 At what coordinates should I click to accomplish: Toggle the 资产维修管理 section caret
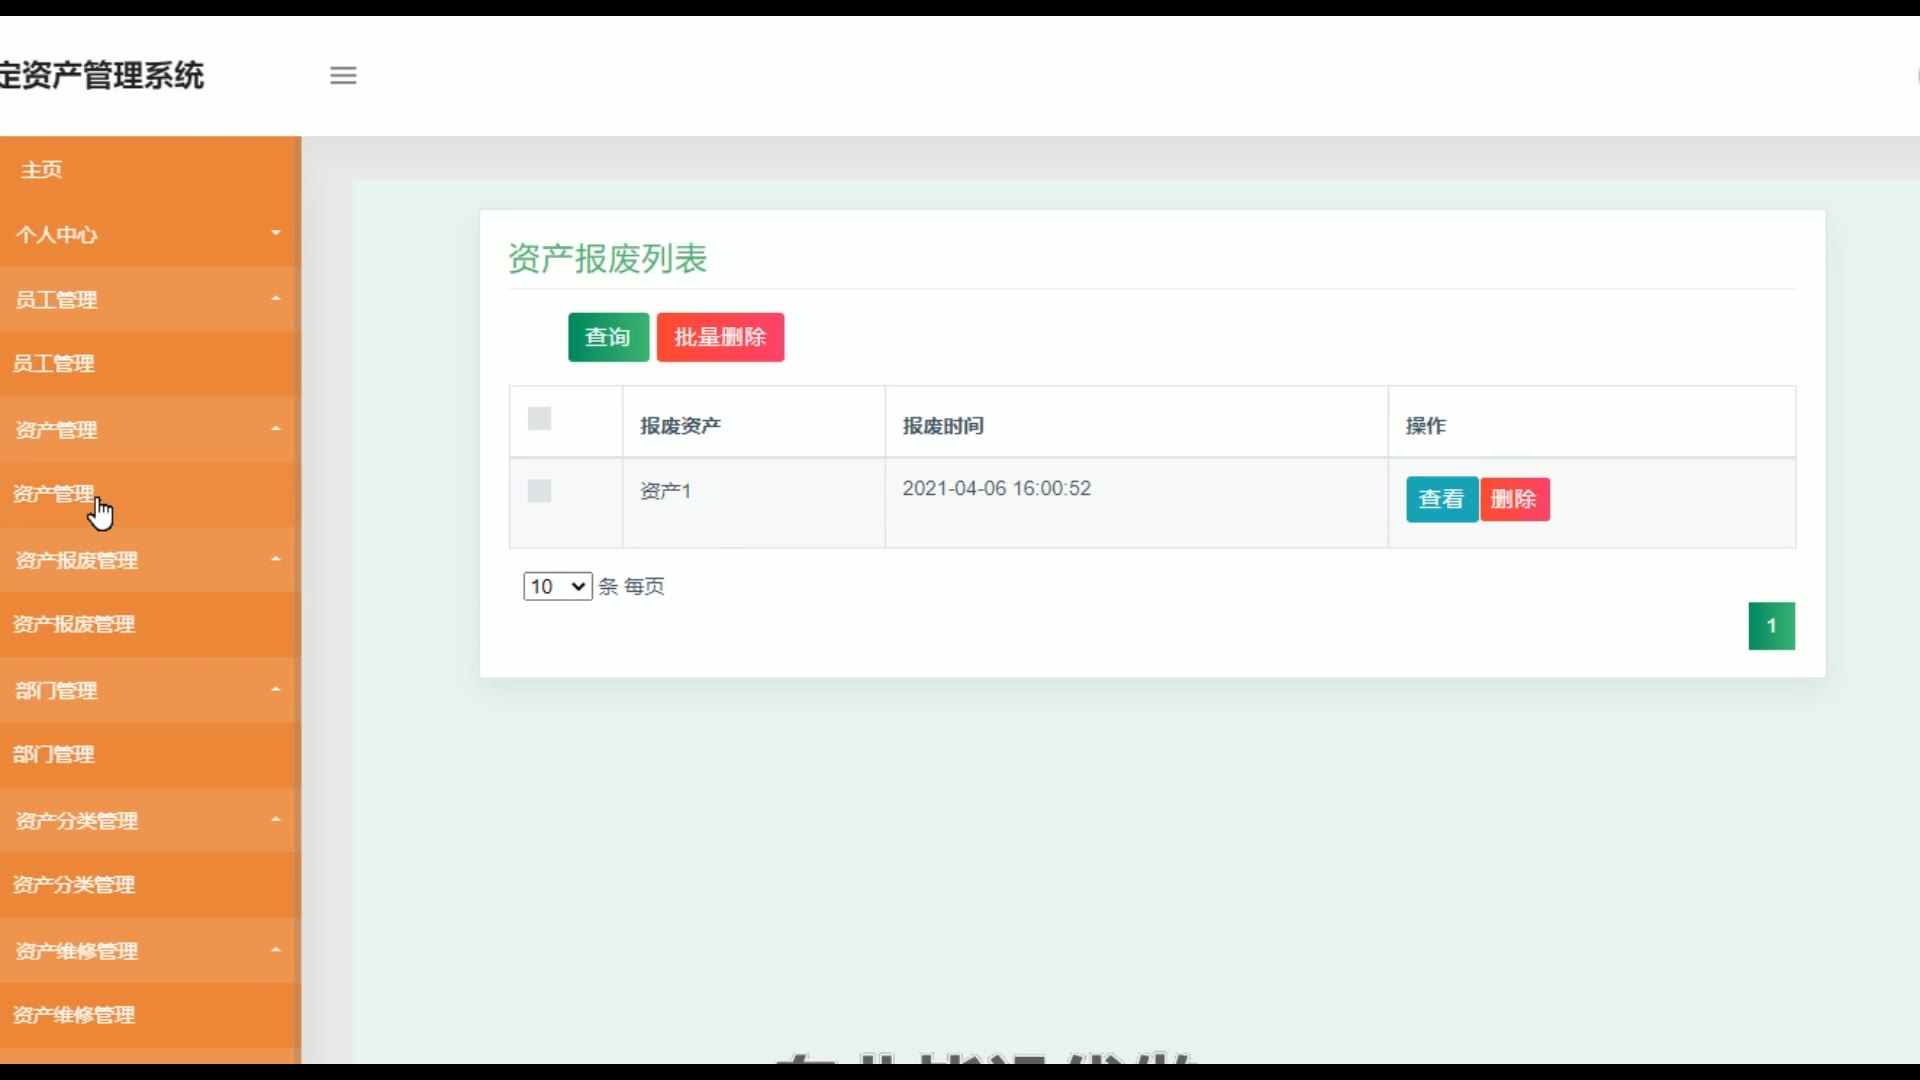tap(276, 950)
